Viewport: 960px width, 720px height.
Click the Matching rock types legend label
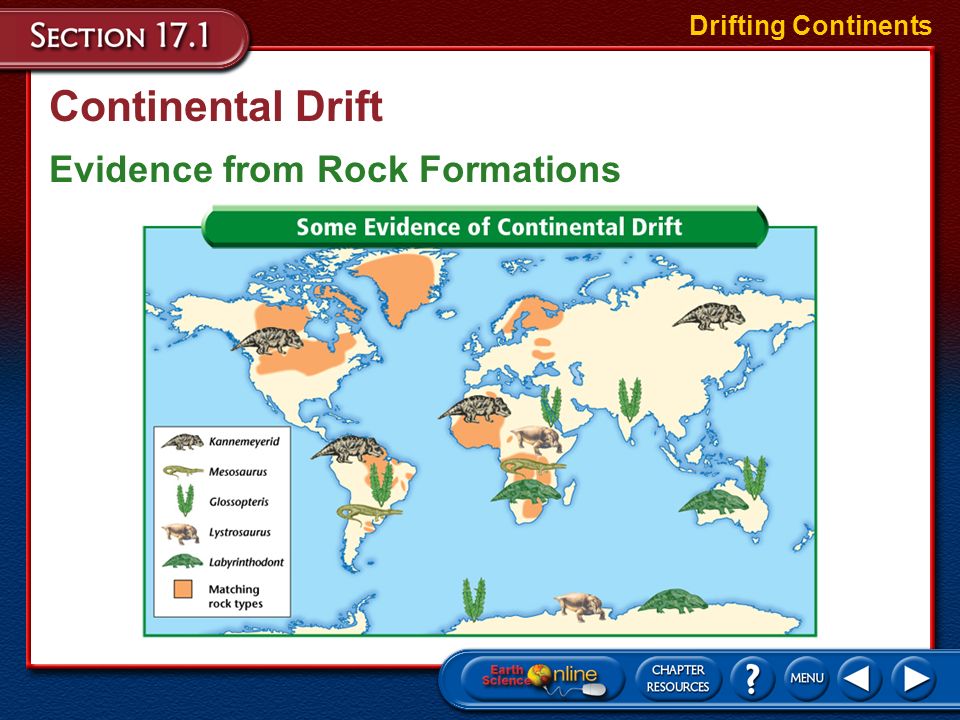pyautogui.click(x=236, y=596)
